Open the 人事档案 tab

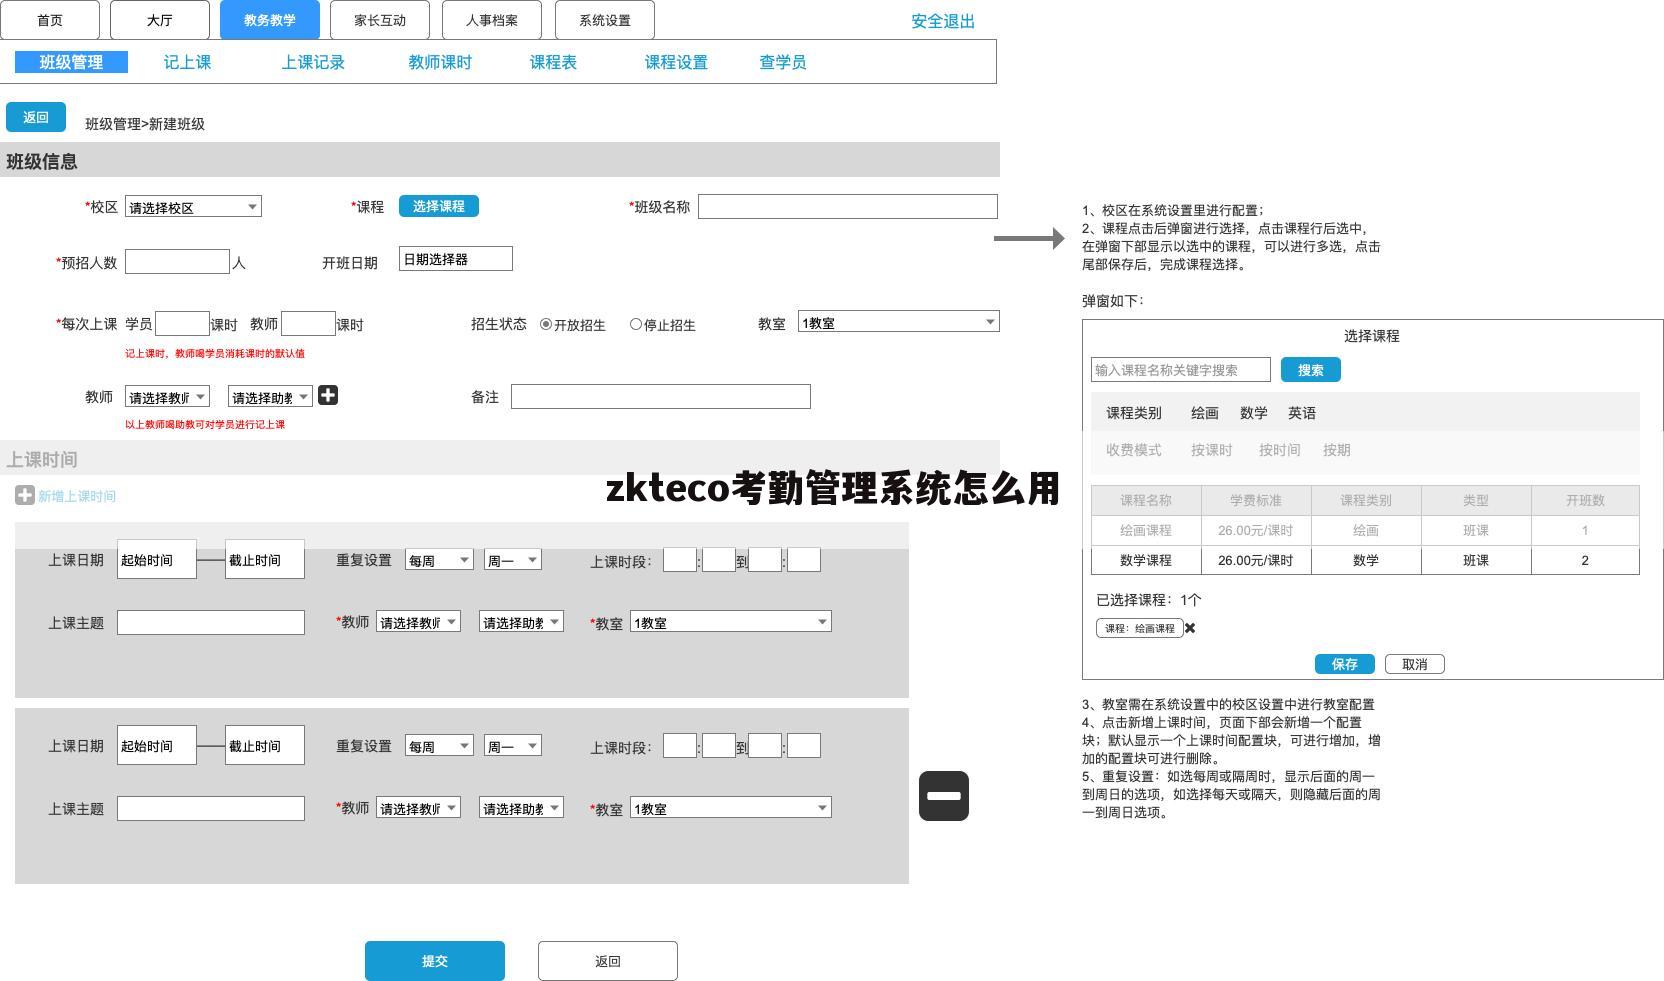tap(492, 20)
